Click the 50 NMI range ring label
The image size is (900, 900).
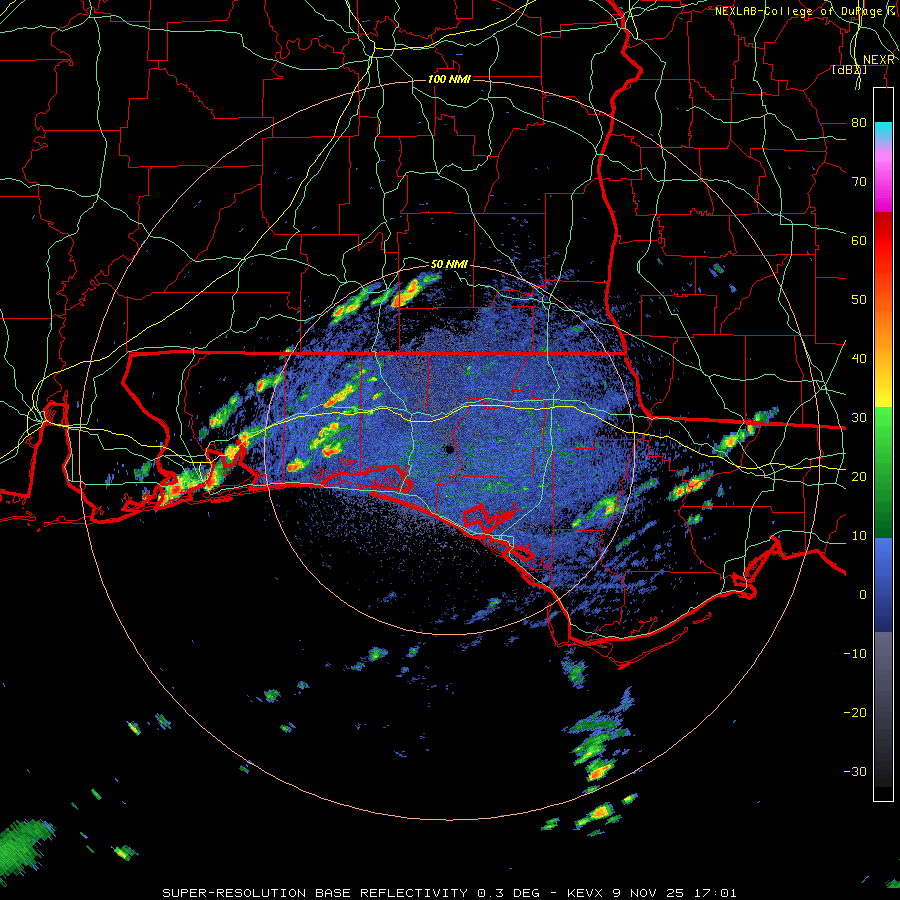[x=449, y=265]
